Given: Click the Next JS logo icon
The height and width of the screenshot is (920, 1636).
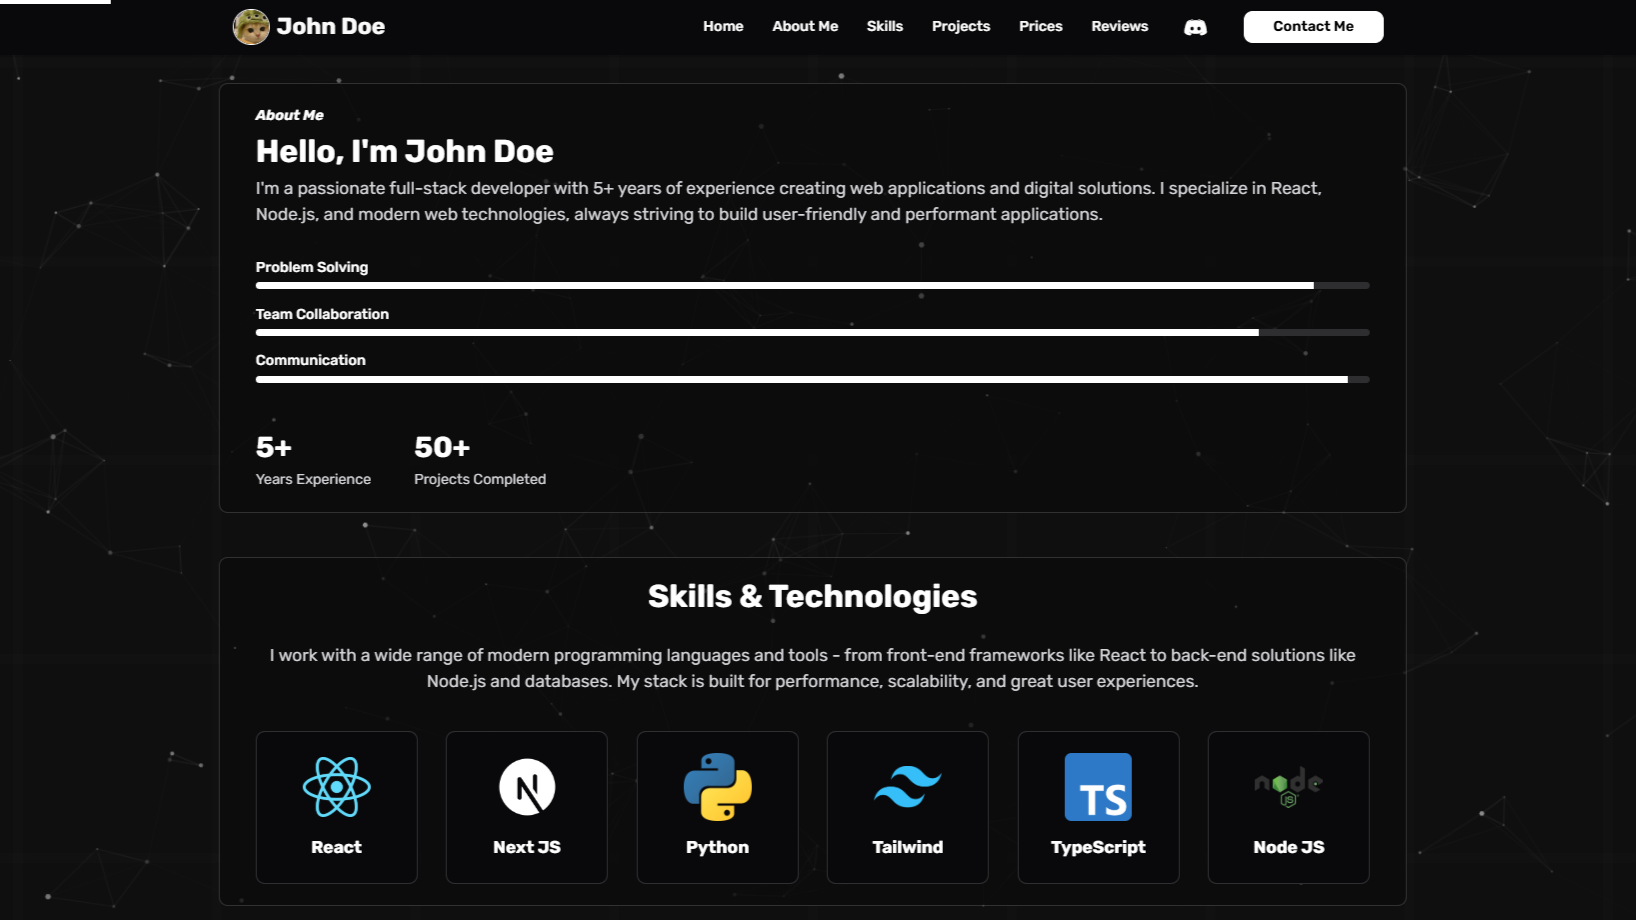Looking at the screenshot, I should 527,787.
